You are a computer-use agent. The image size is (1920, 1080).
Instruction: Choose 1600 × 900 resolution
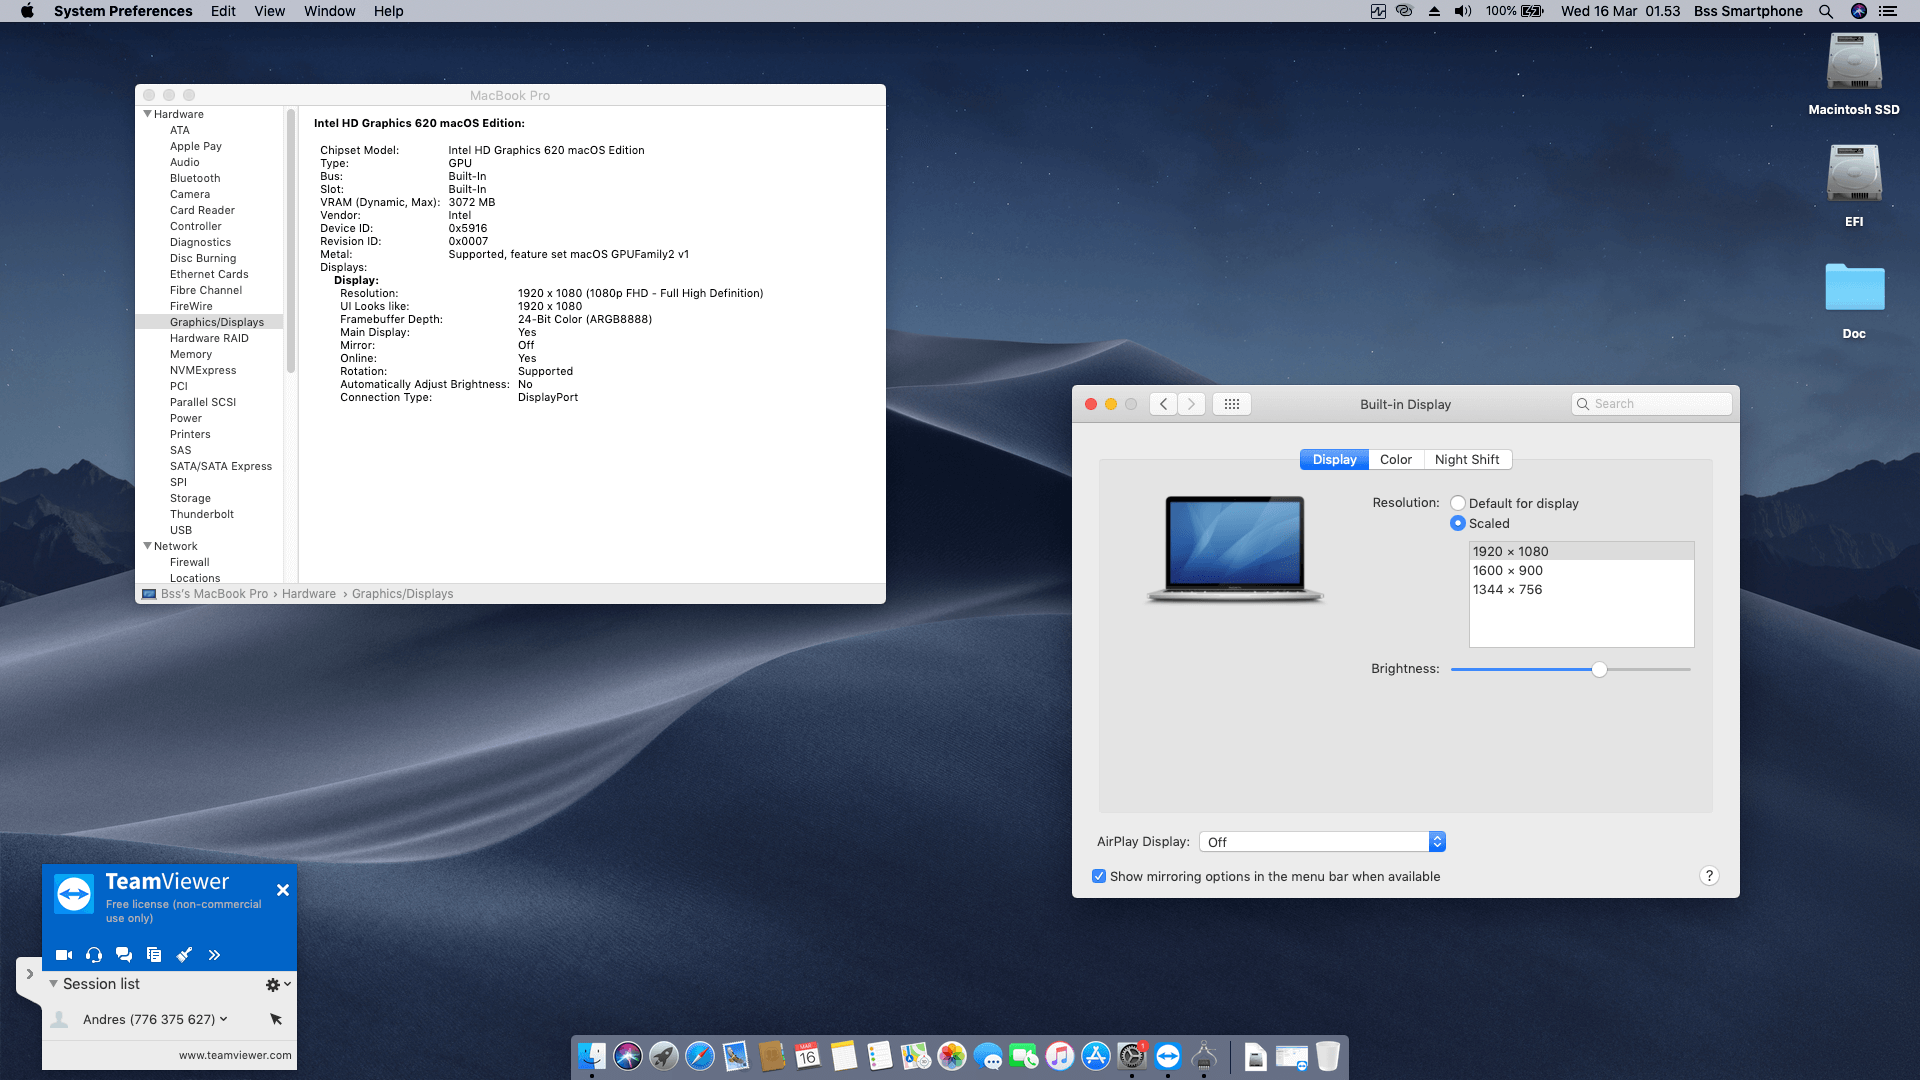click(1581, 570)
